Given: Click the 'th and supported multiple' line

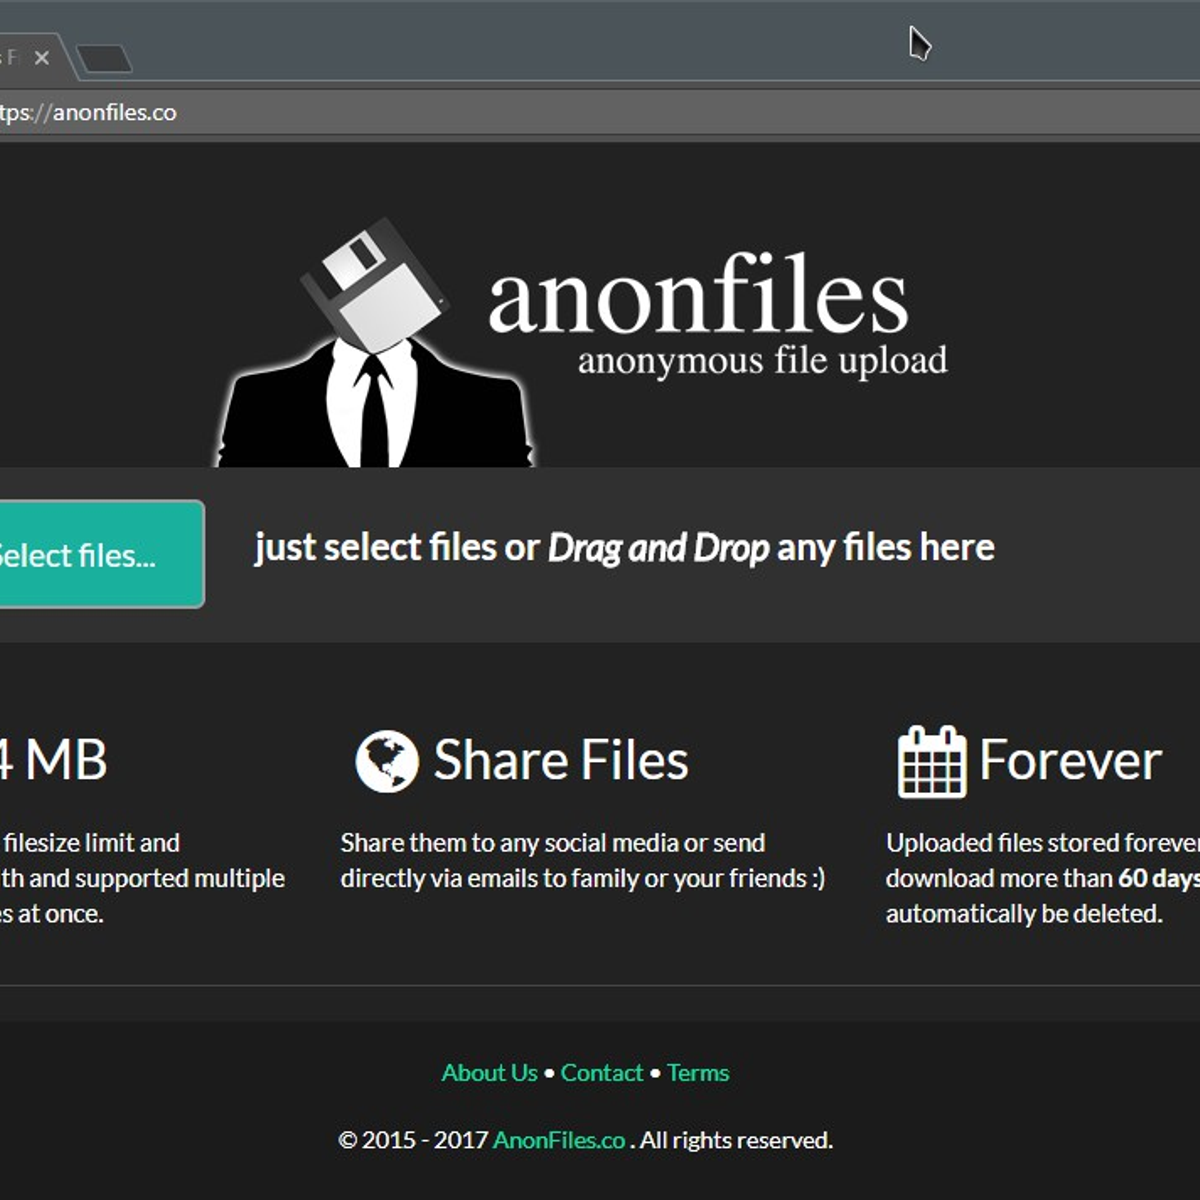Looking at the screenshot, I should pos(142,879).
